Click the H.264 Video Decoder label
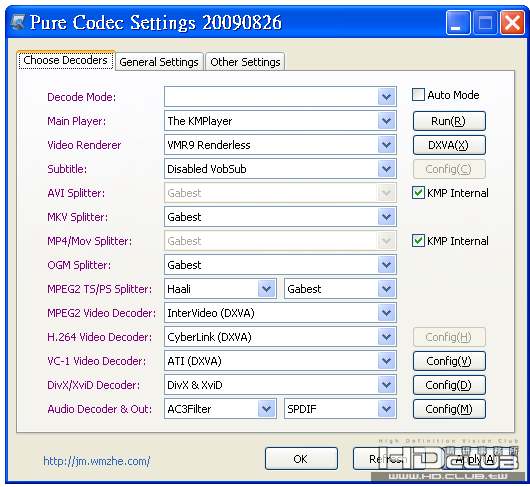This screenshot has width=530, height=487. pos(99,337)
